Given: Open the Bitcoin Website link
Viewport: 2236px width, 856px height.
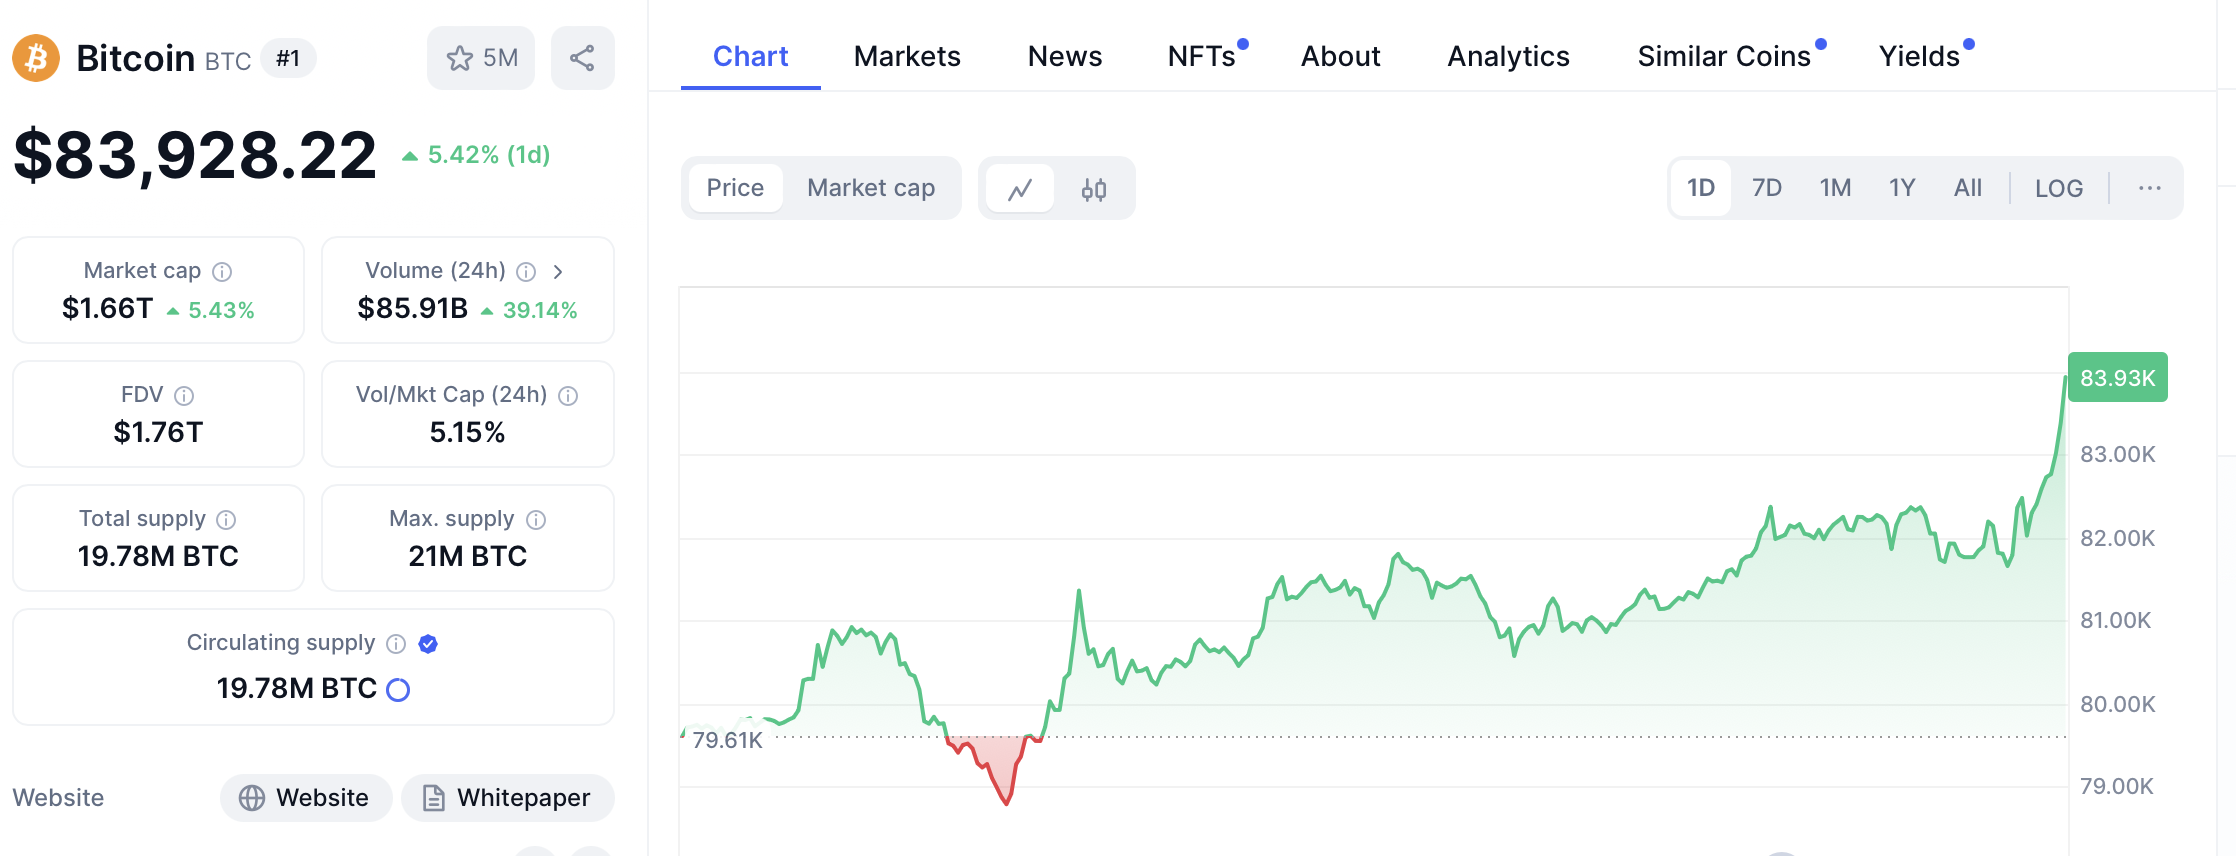Looking at the screenshot, I should 306,798.
